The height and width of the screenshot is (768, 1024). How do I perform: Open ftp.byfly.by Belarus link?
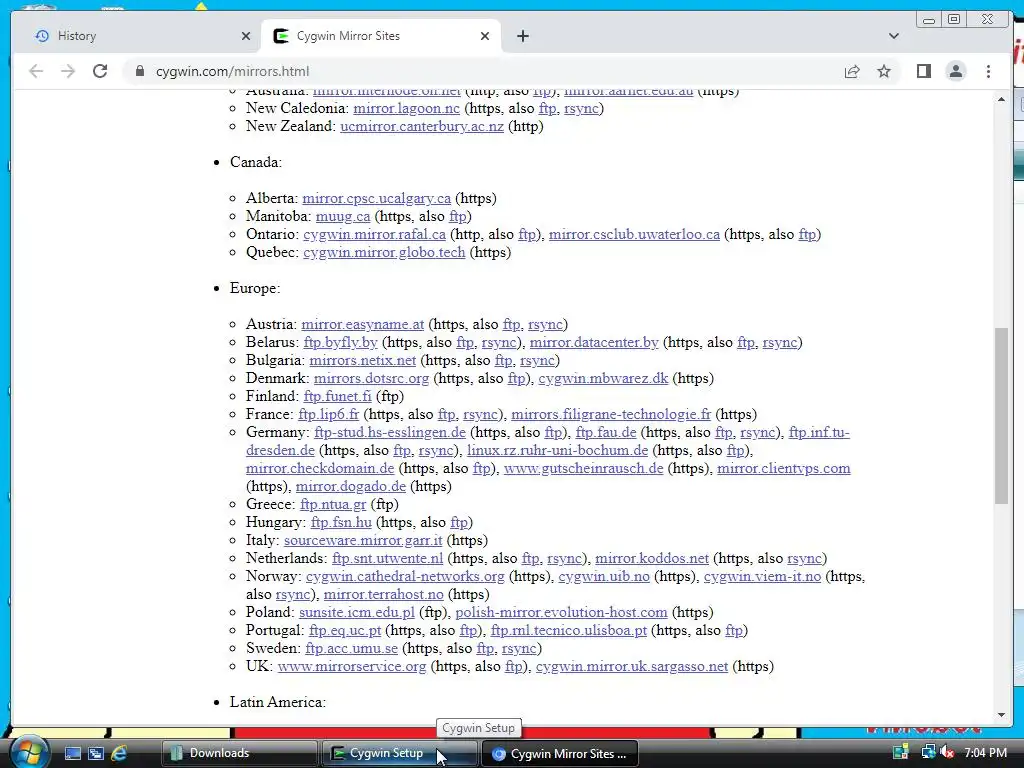pos(340,342)
